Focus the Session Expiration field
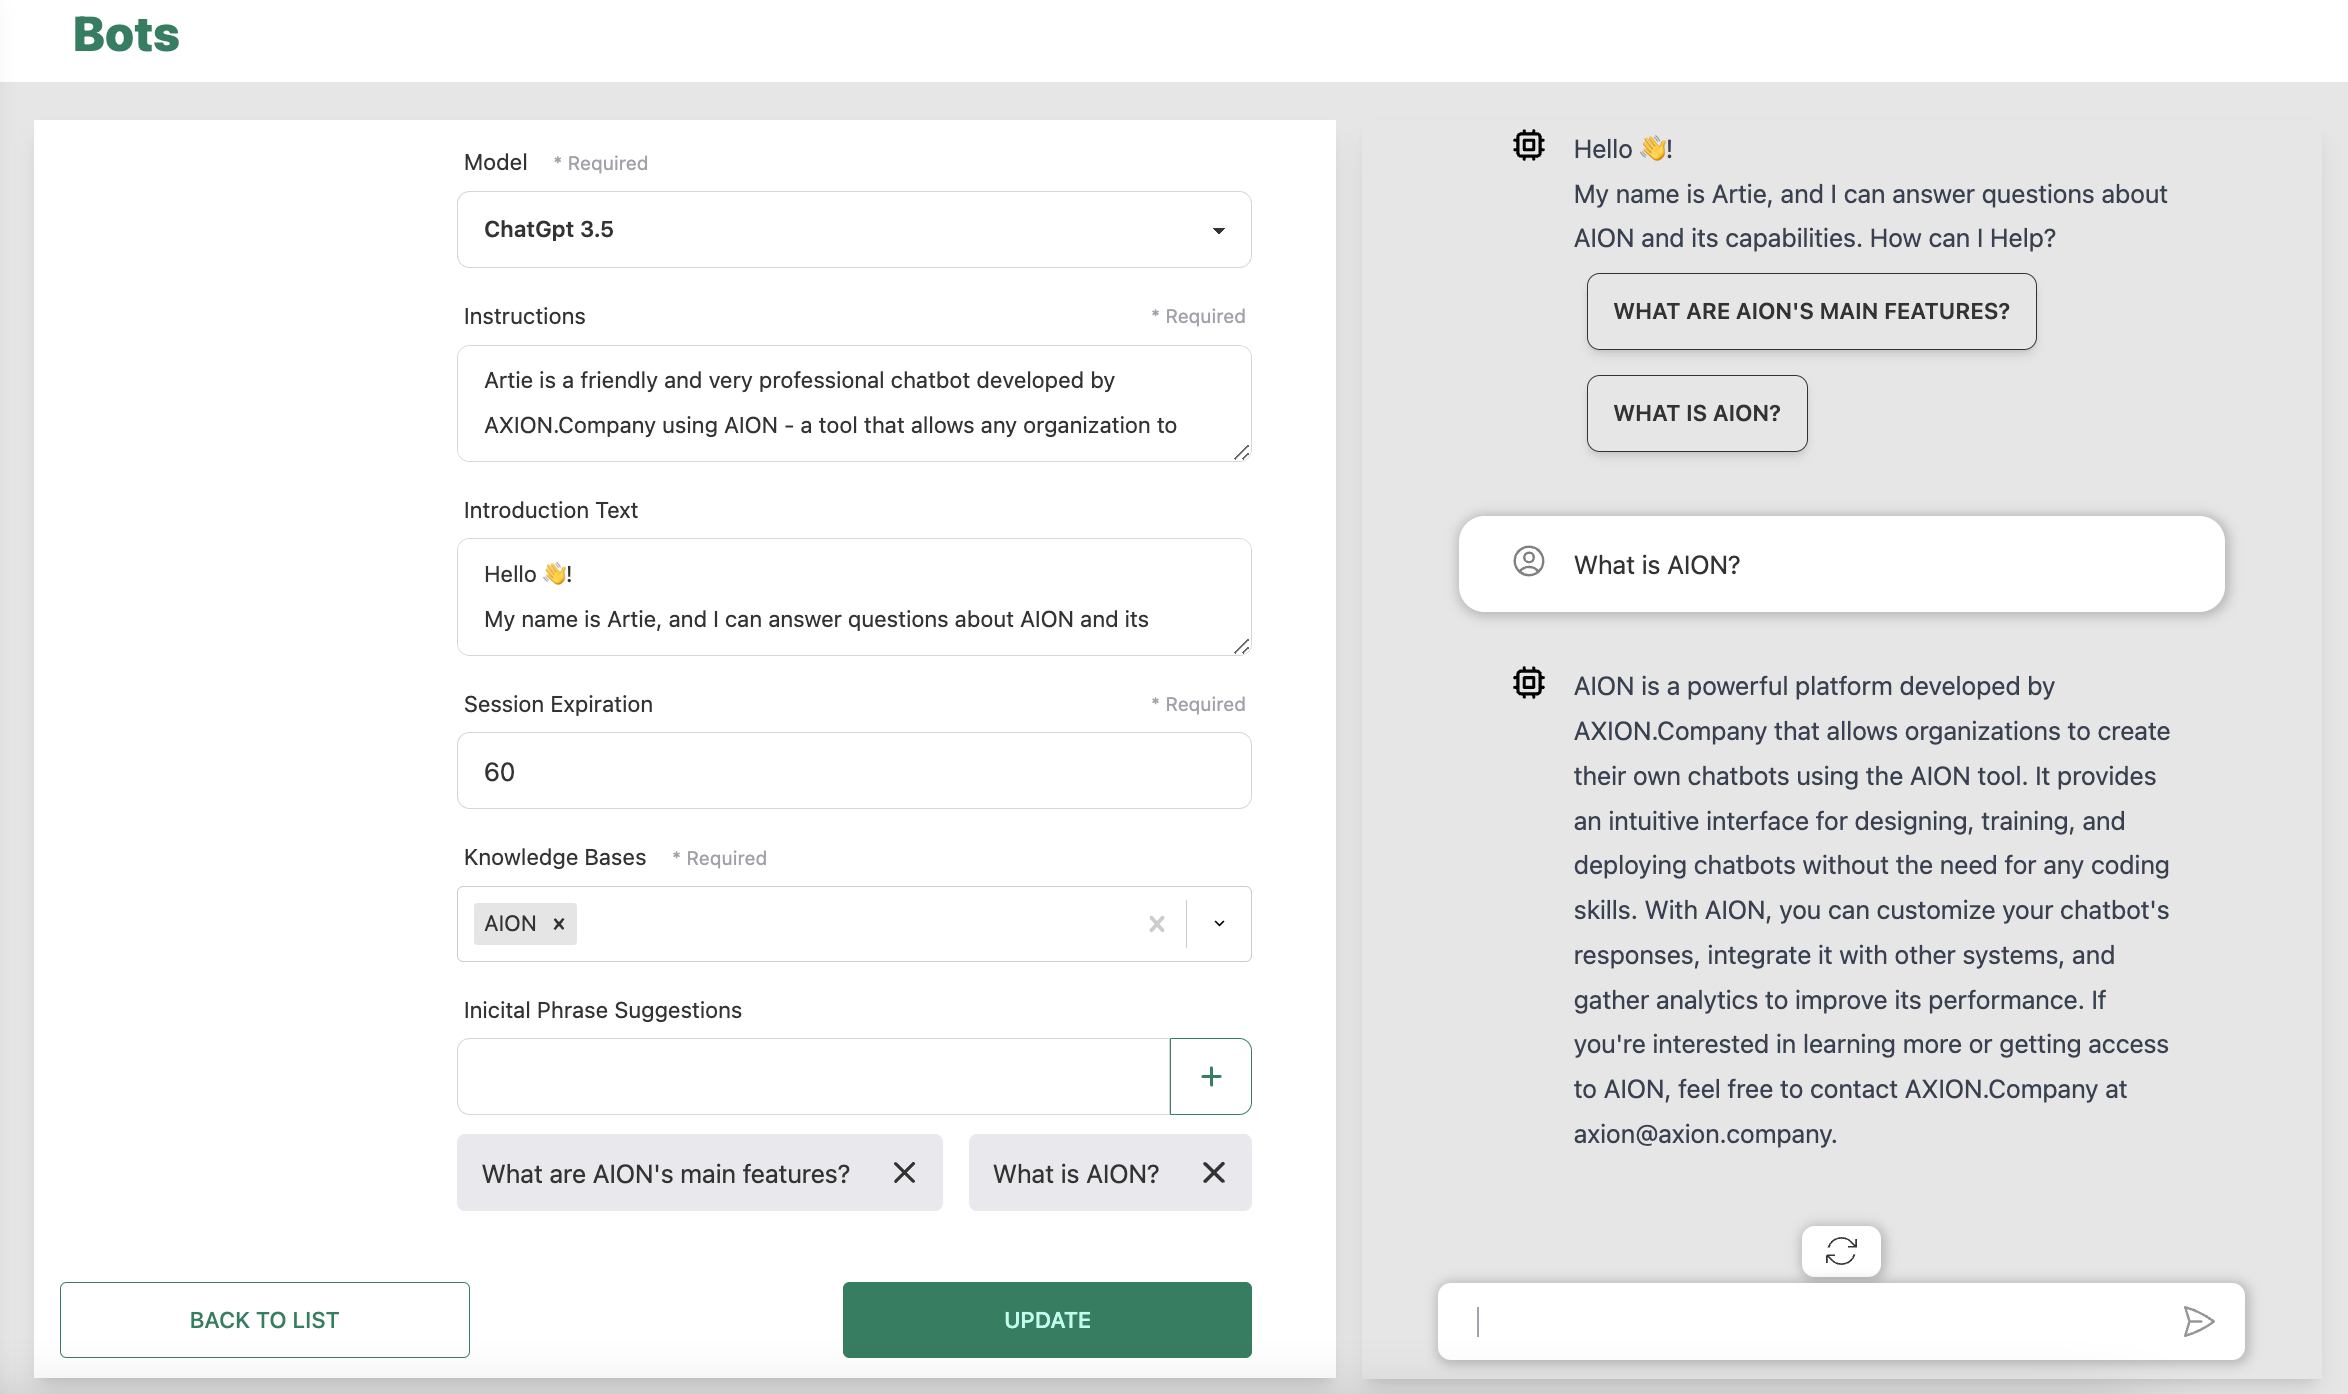This screenshot has width=2348, height=1394. point(853,771)
